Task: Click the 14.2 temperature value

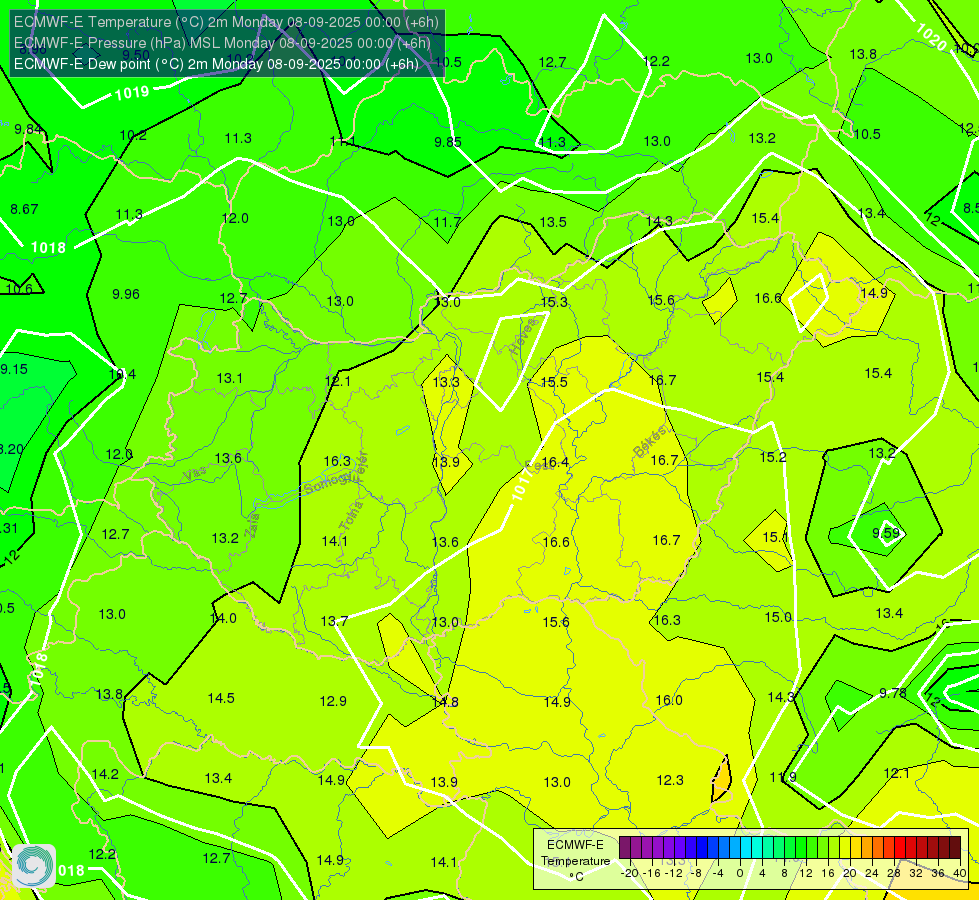Action: point(105,774)
